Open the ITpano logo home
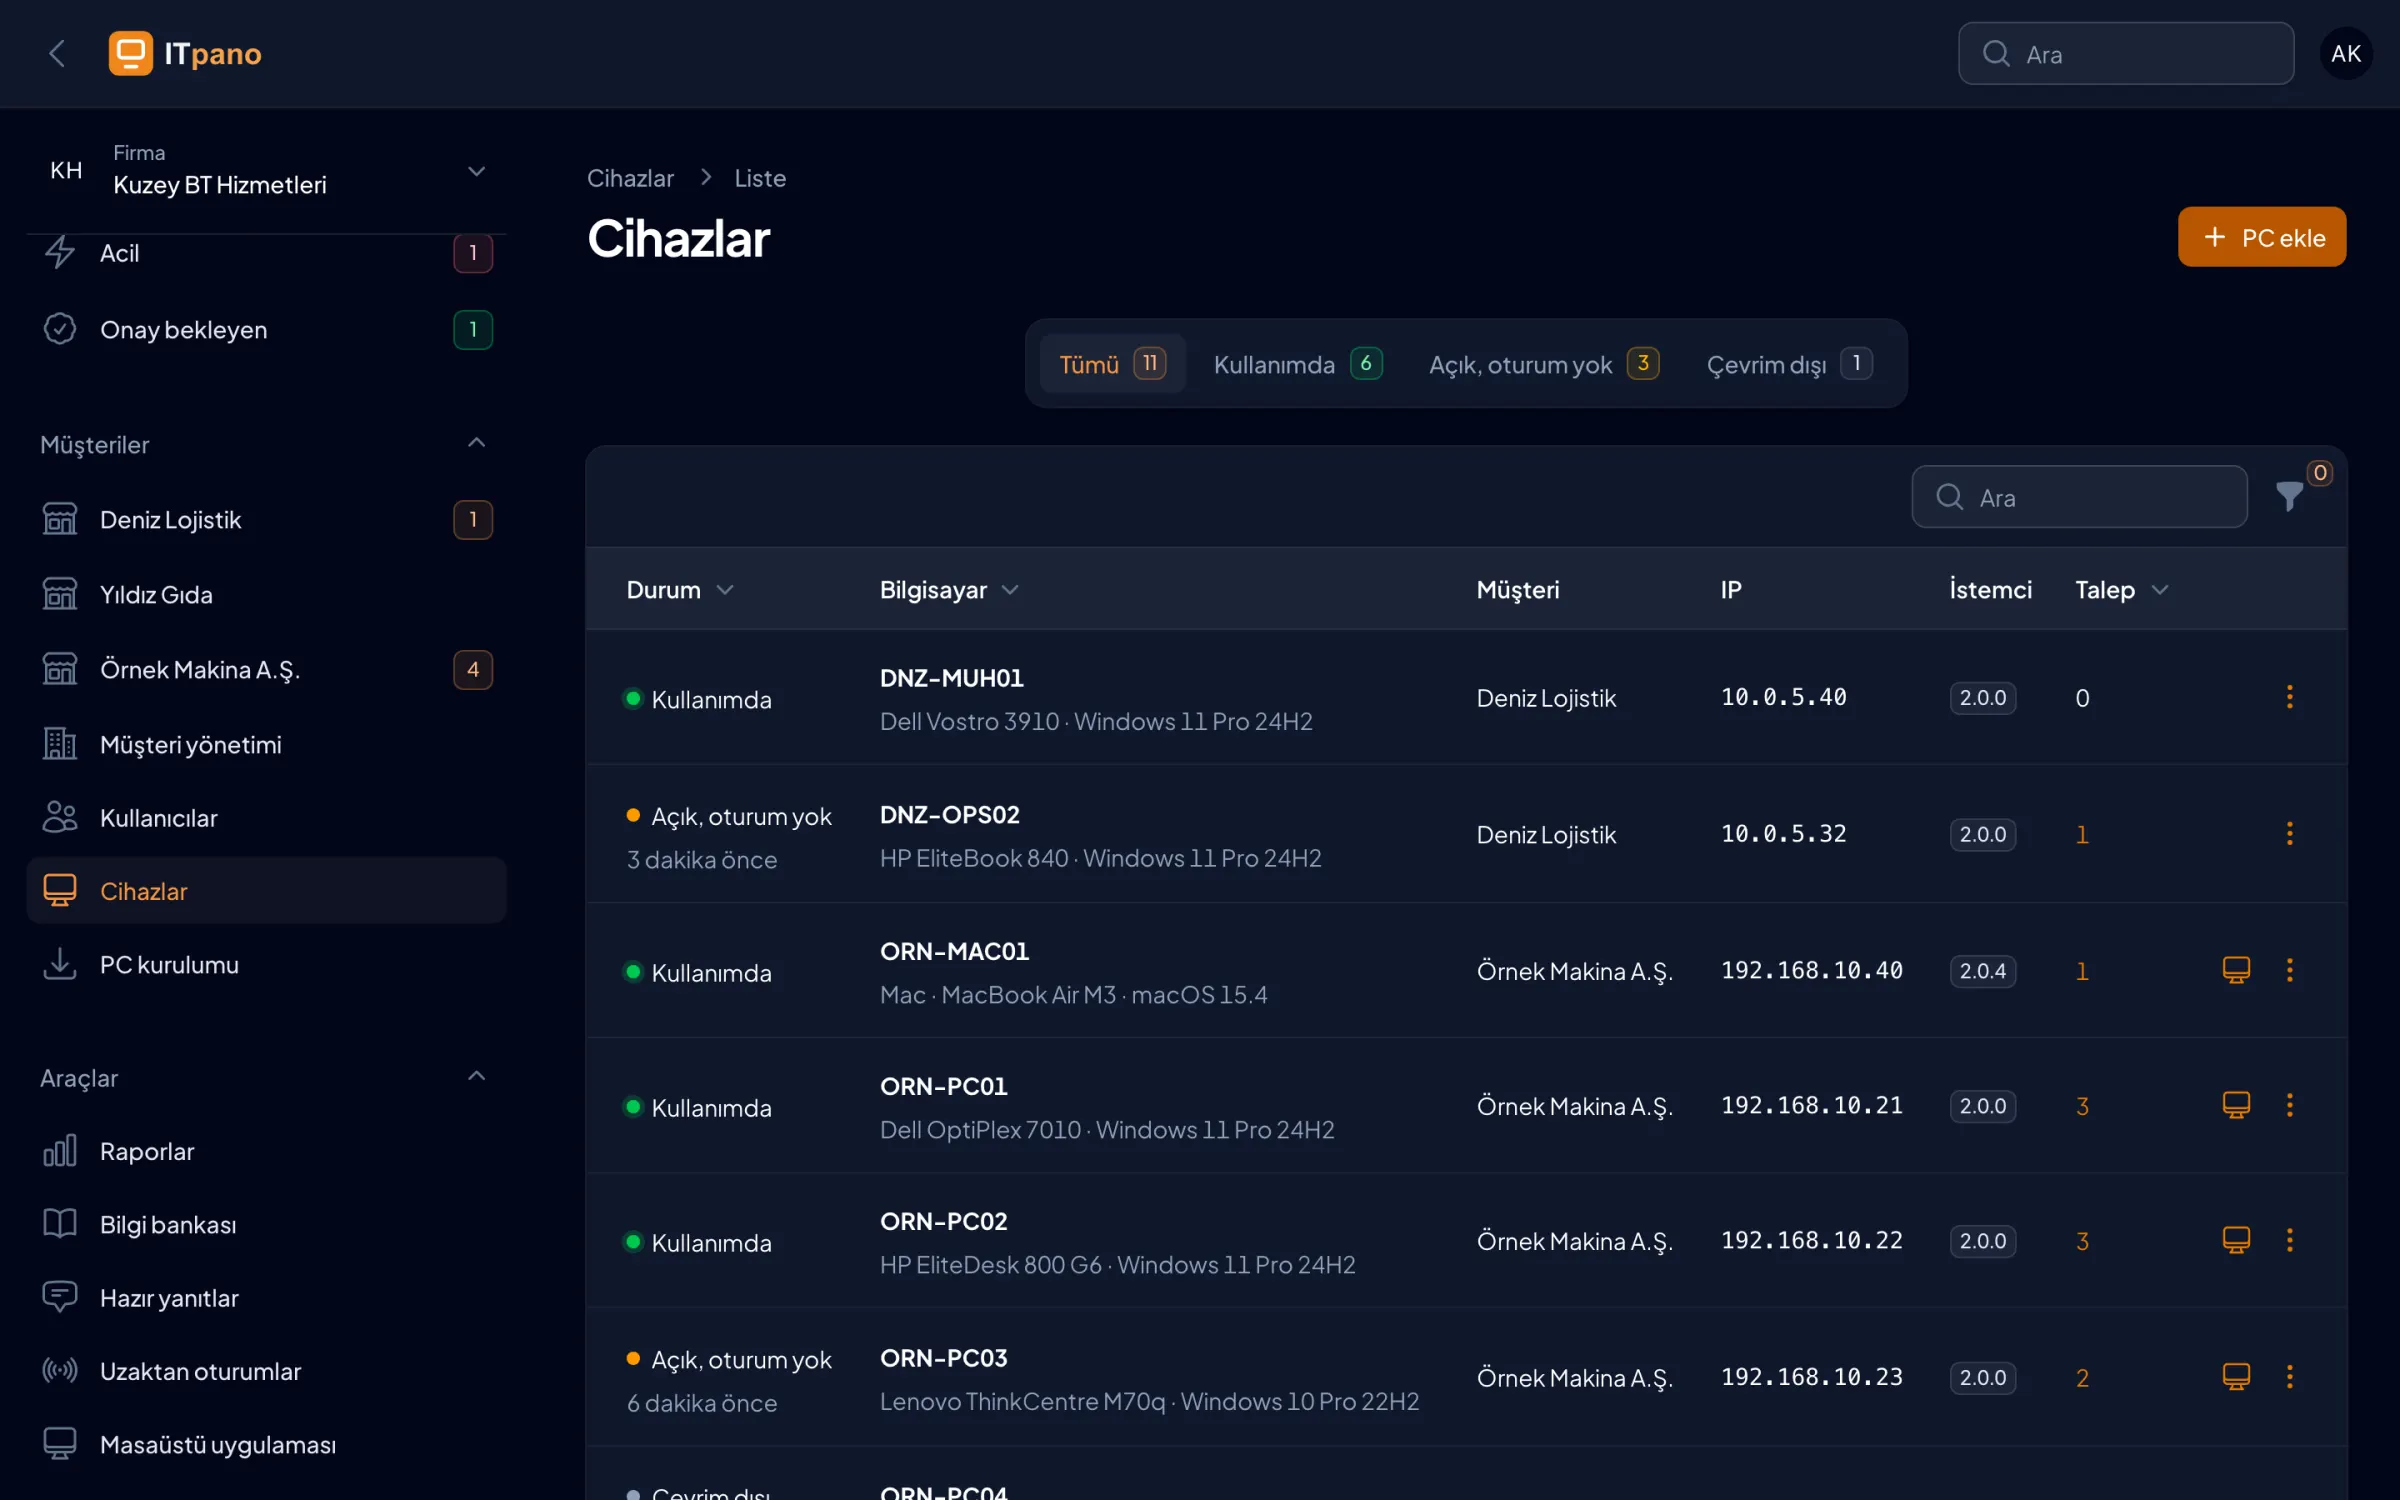Image resolution: width=2400 pixels, height=1500 pixels. coord(185,54)
